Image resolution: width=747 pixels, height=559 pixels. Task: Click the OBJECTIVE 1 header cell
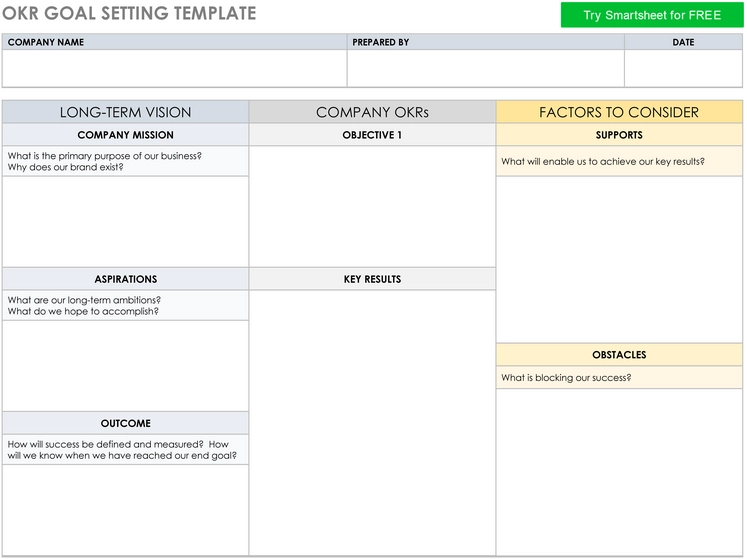[x=372, y=135]
